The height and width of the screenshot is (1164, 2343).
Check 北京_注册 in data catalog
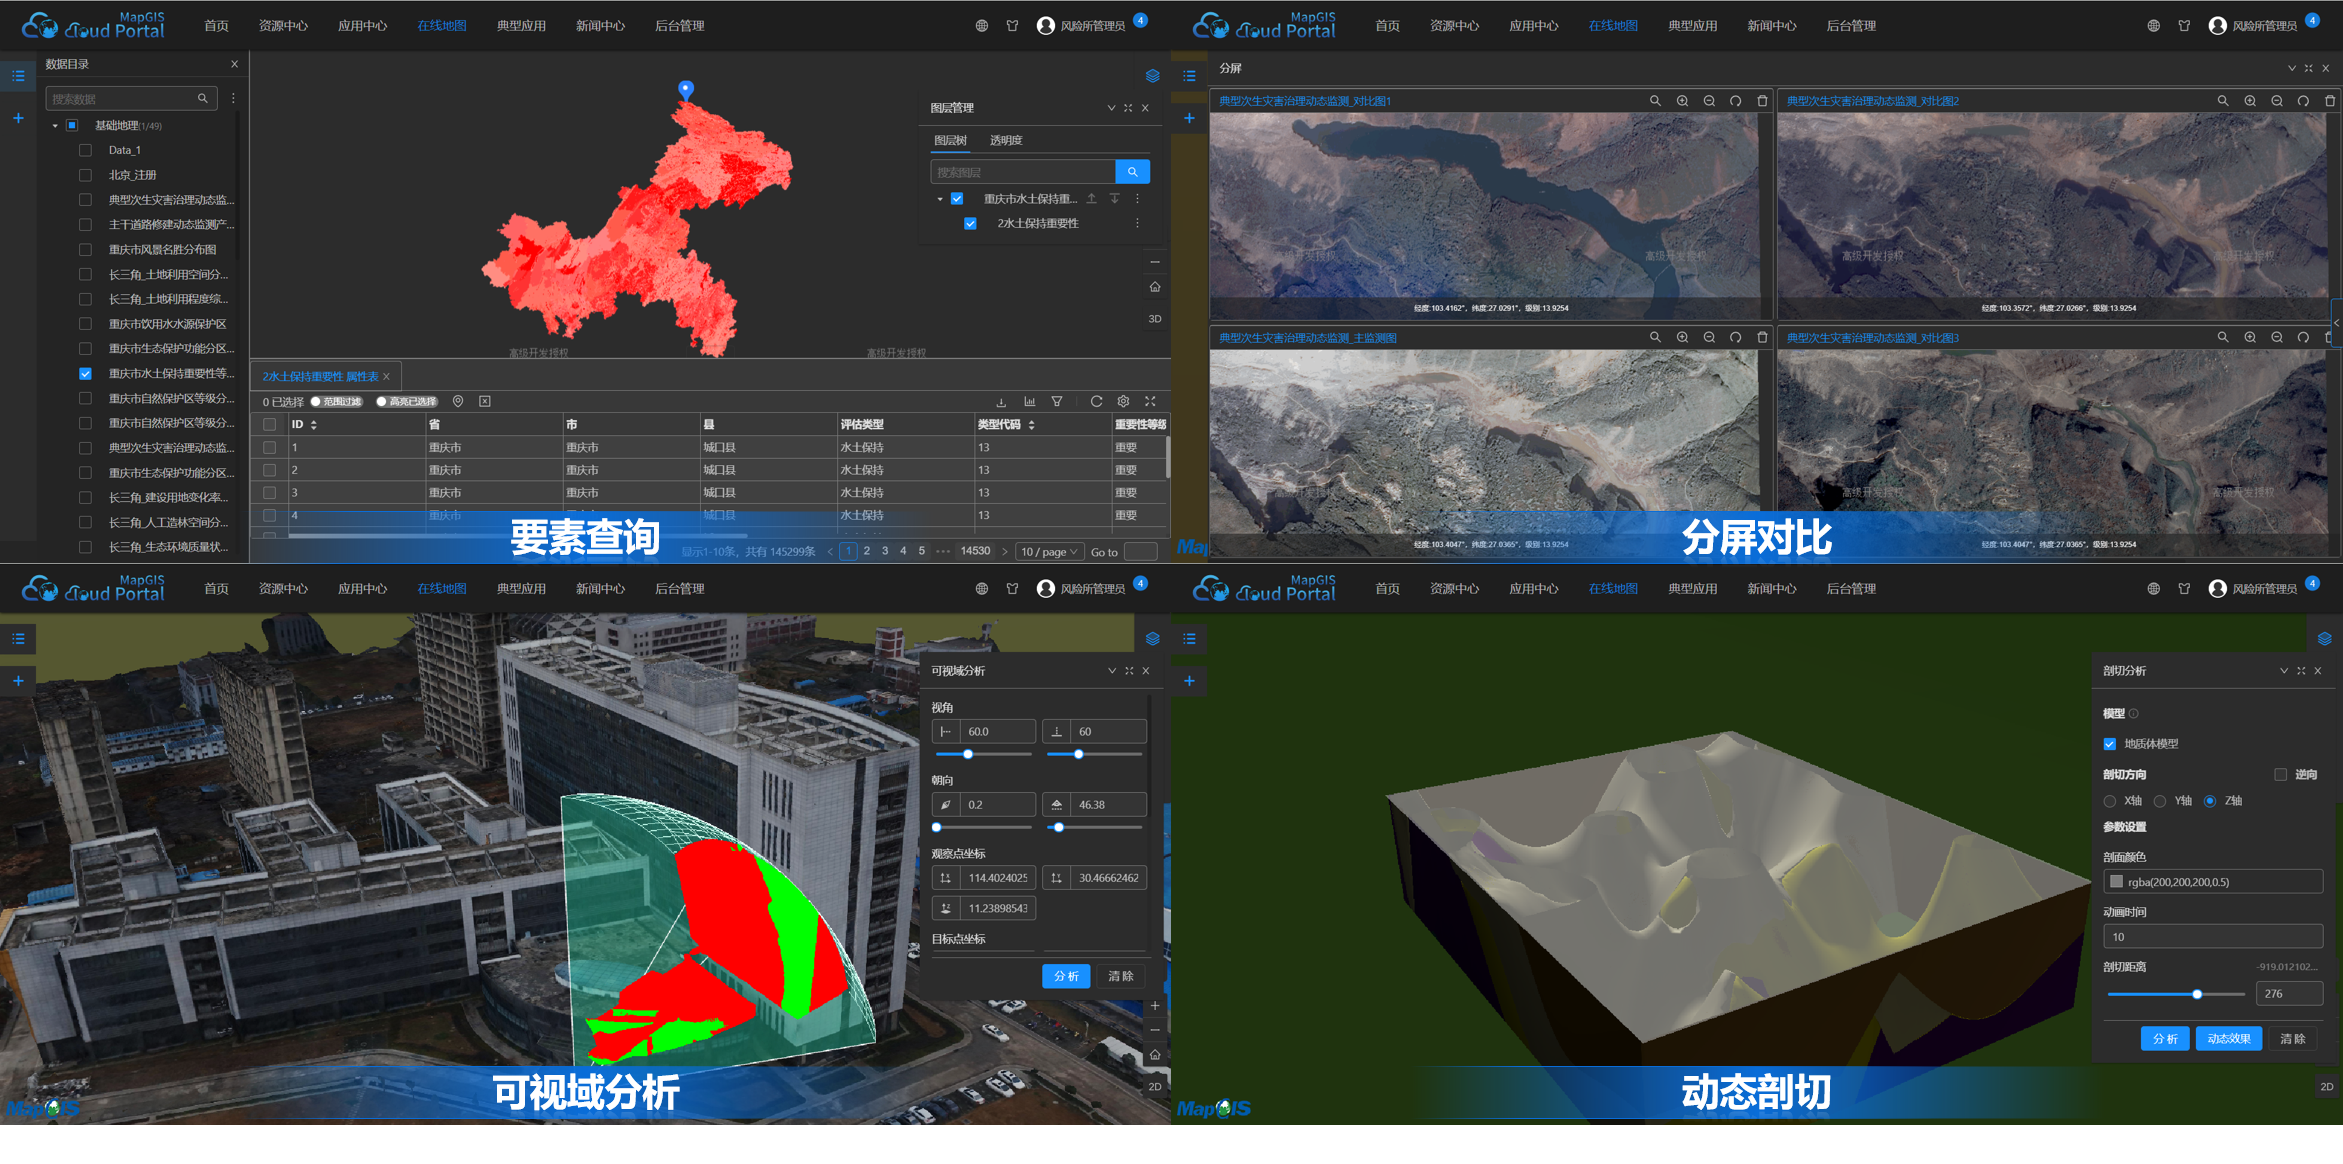[85, 175]
